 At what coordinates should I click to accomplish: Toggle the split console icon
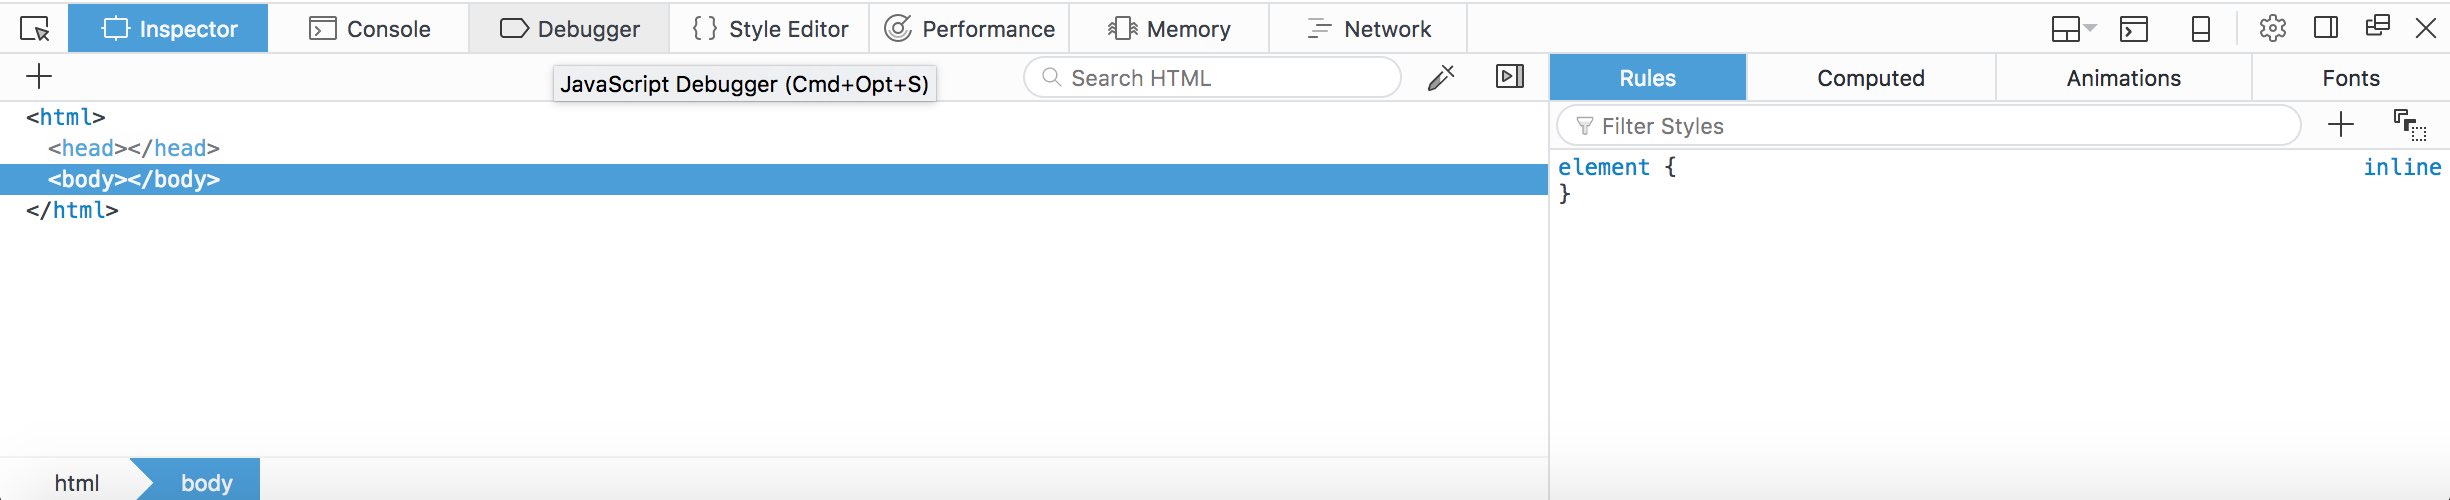2134,29
